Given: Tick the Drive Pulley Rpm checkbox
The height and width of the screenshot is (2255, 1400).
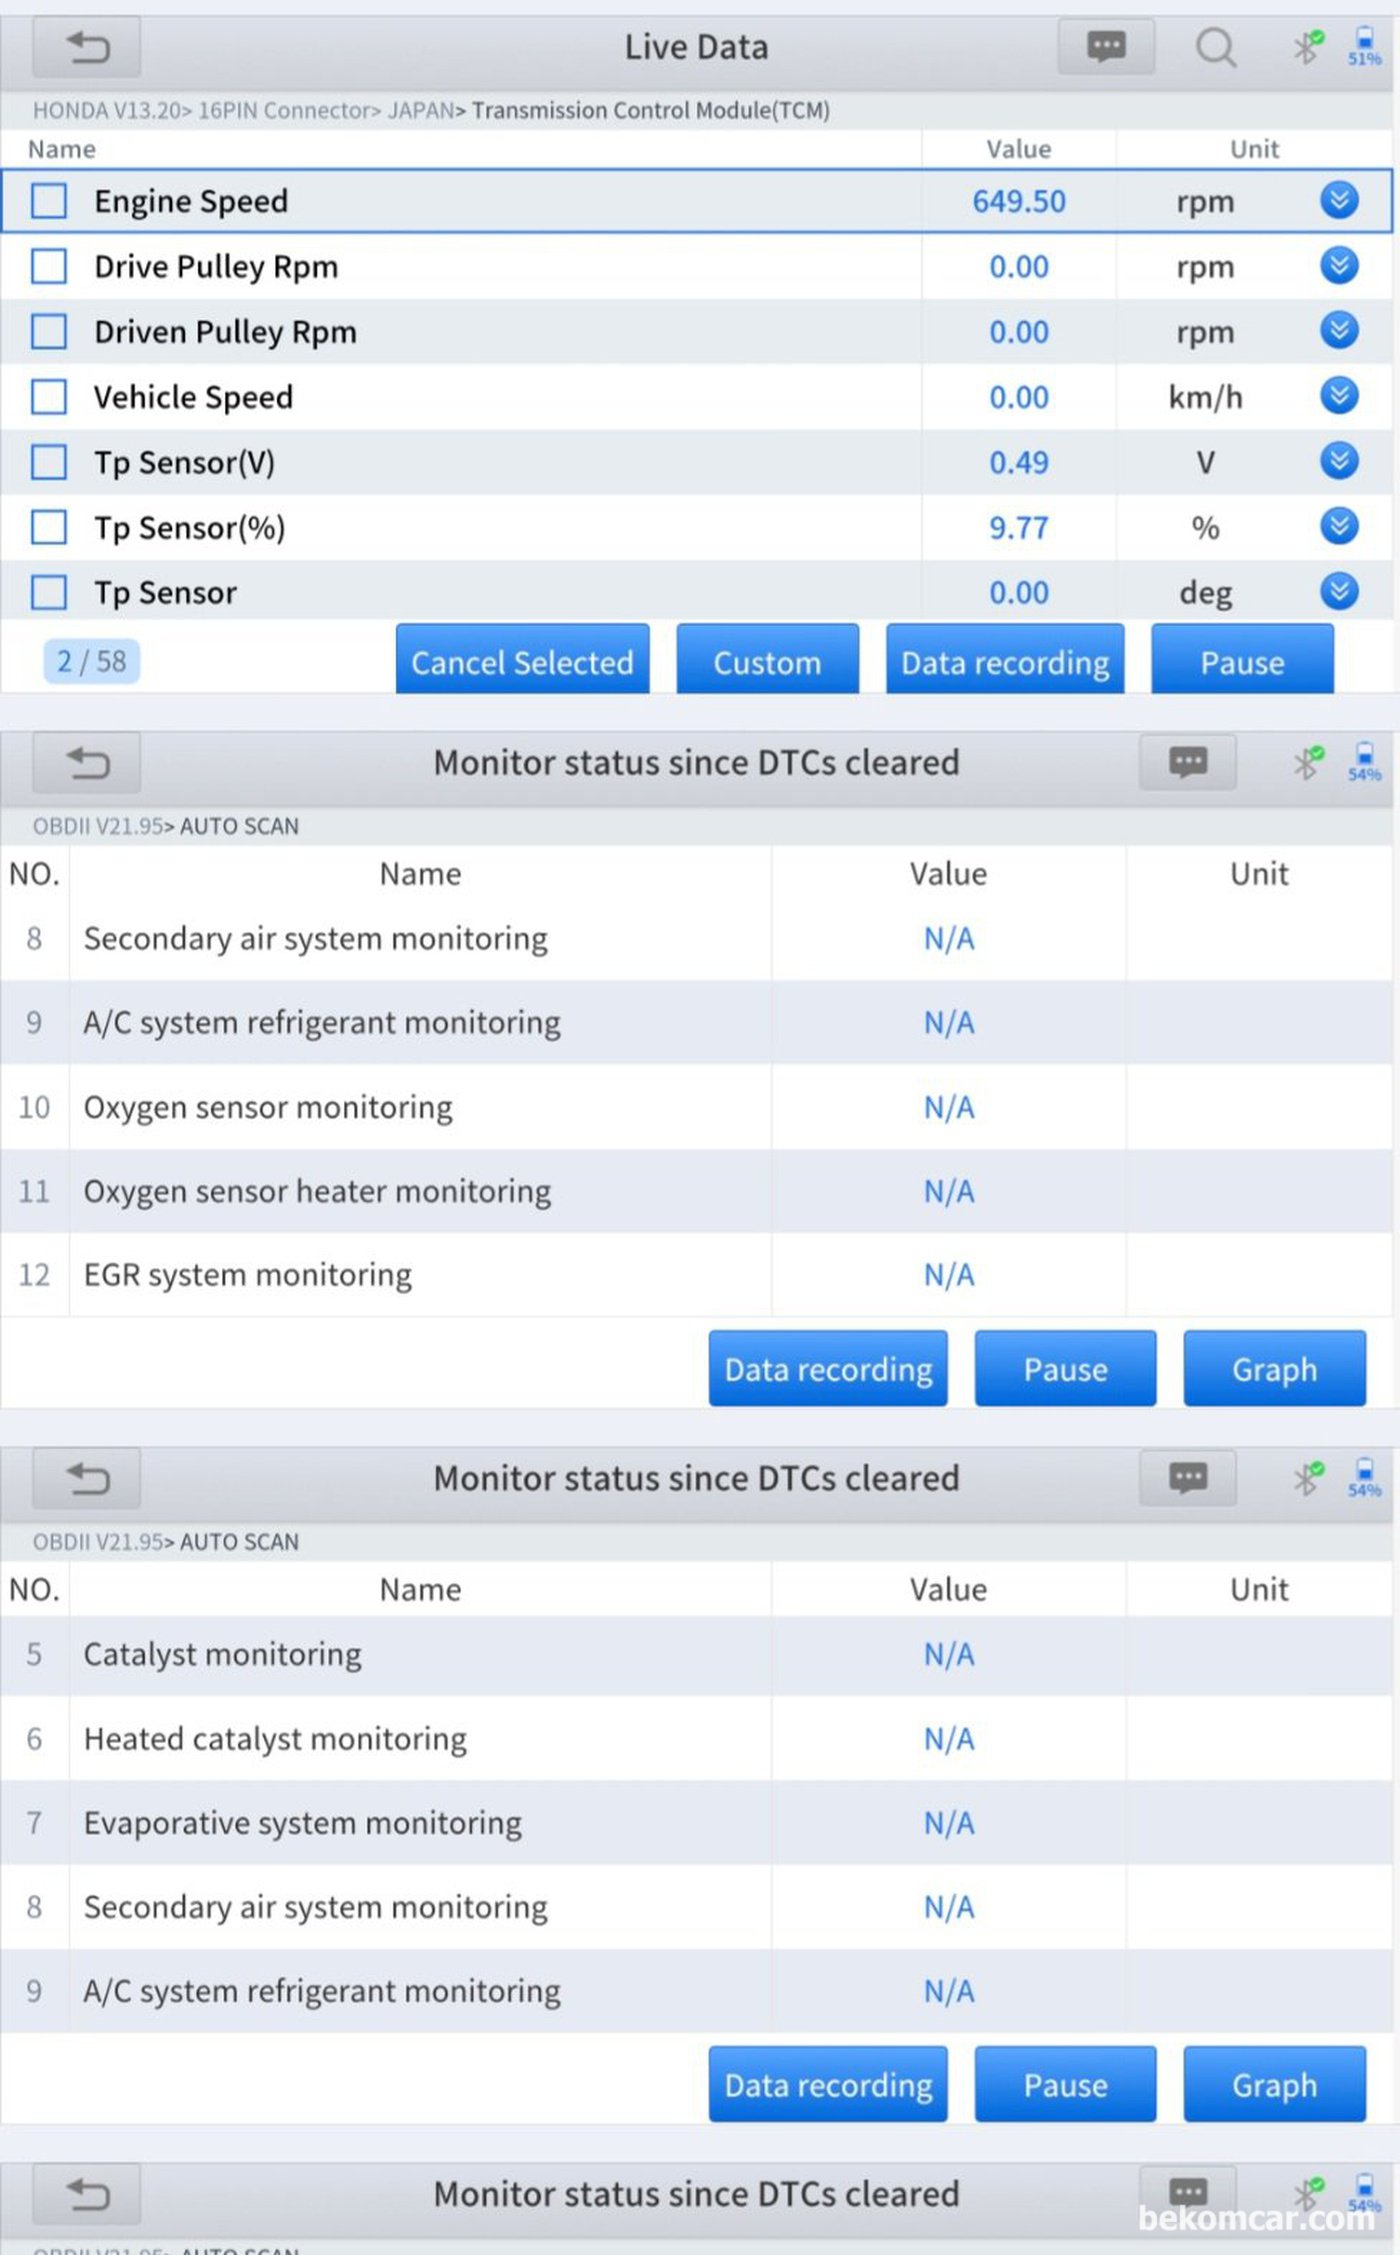Looking at the screenshot, I should pyautogui.click(x=49, y=267).
